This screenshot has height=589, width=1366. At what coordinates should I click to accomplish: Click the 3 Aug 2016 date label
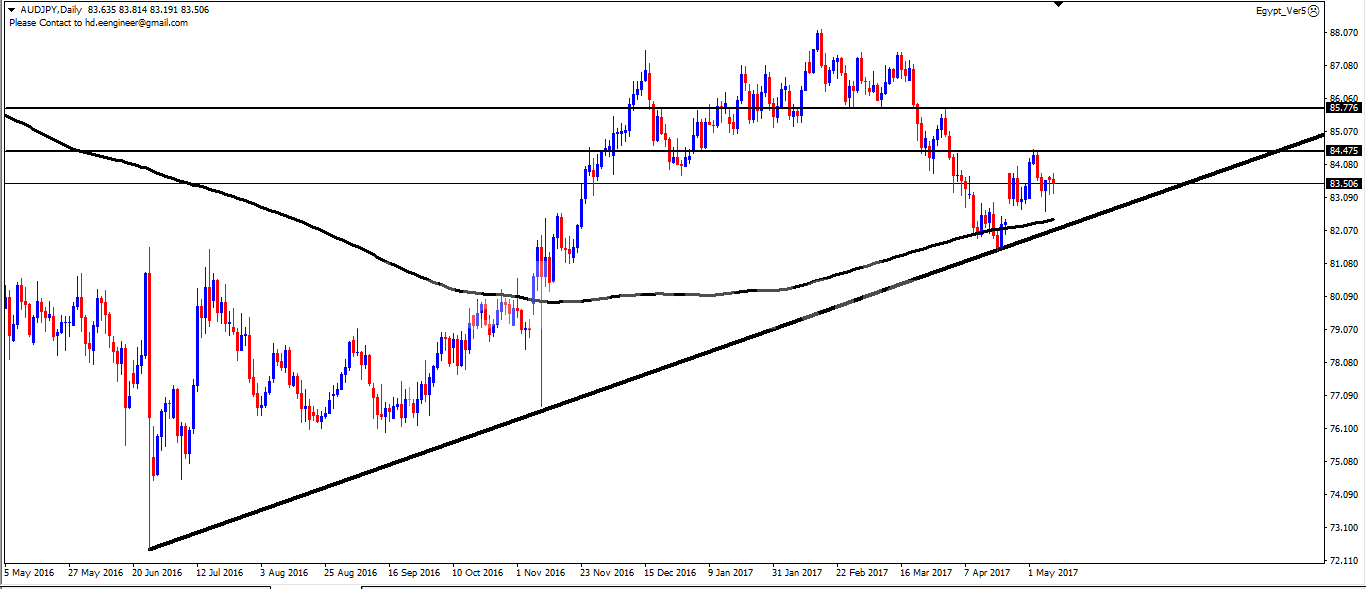point(285,574)
